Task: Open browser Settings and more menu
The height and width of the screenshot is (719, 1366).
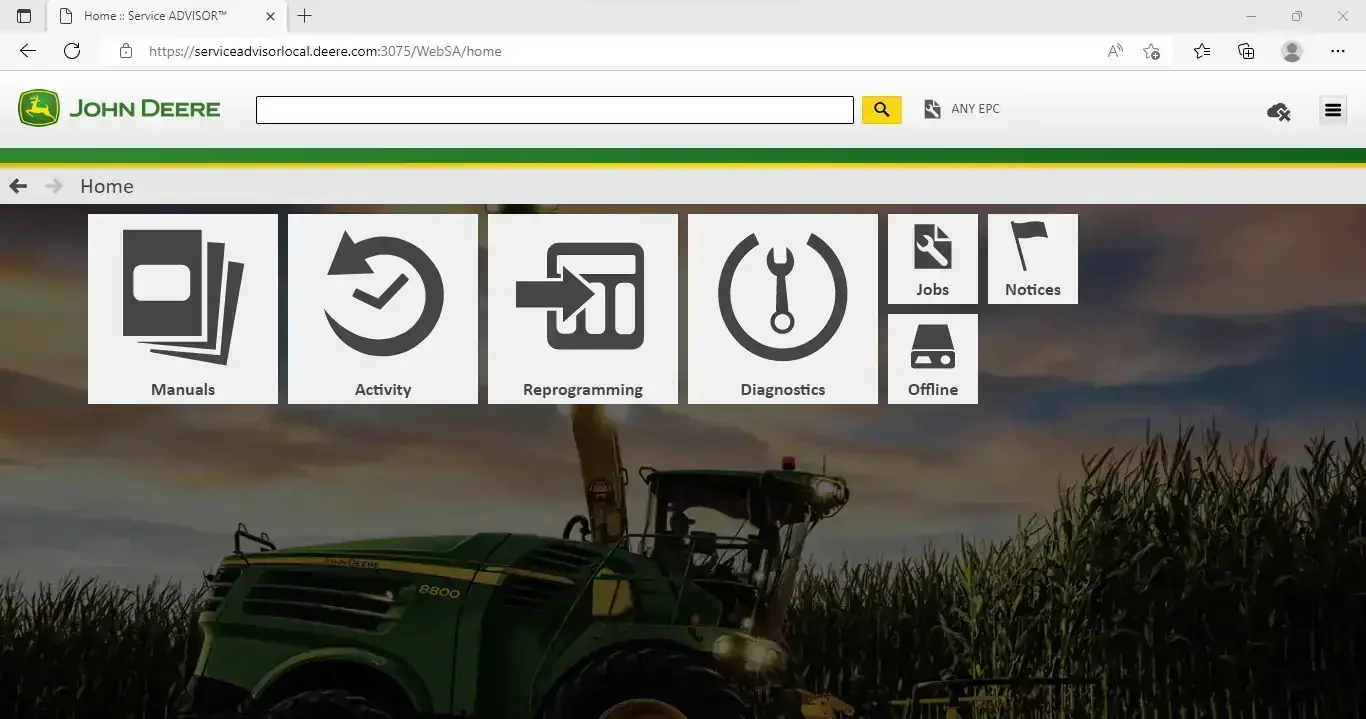Action: click(1338, 51)
